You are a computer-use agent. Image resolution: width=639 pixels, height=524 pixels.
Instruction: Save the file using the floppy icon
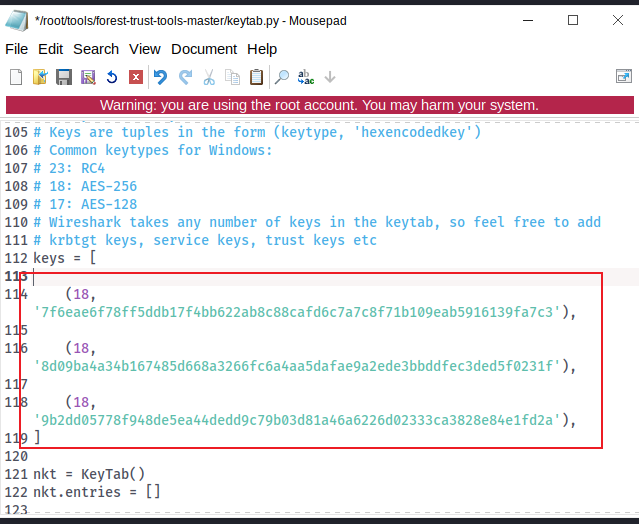[64, 77]
